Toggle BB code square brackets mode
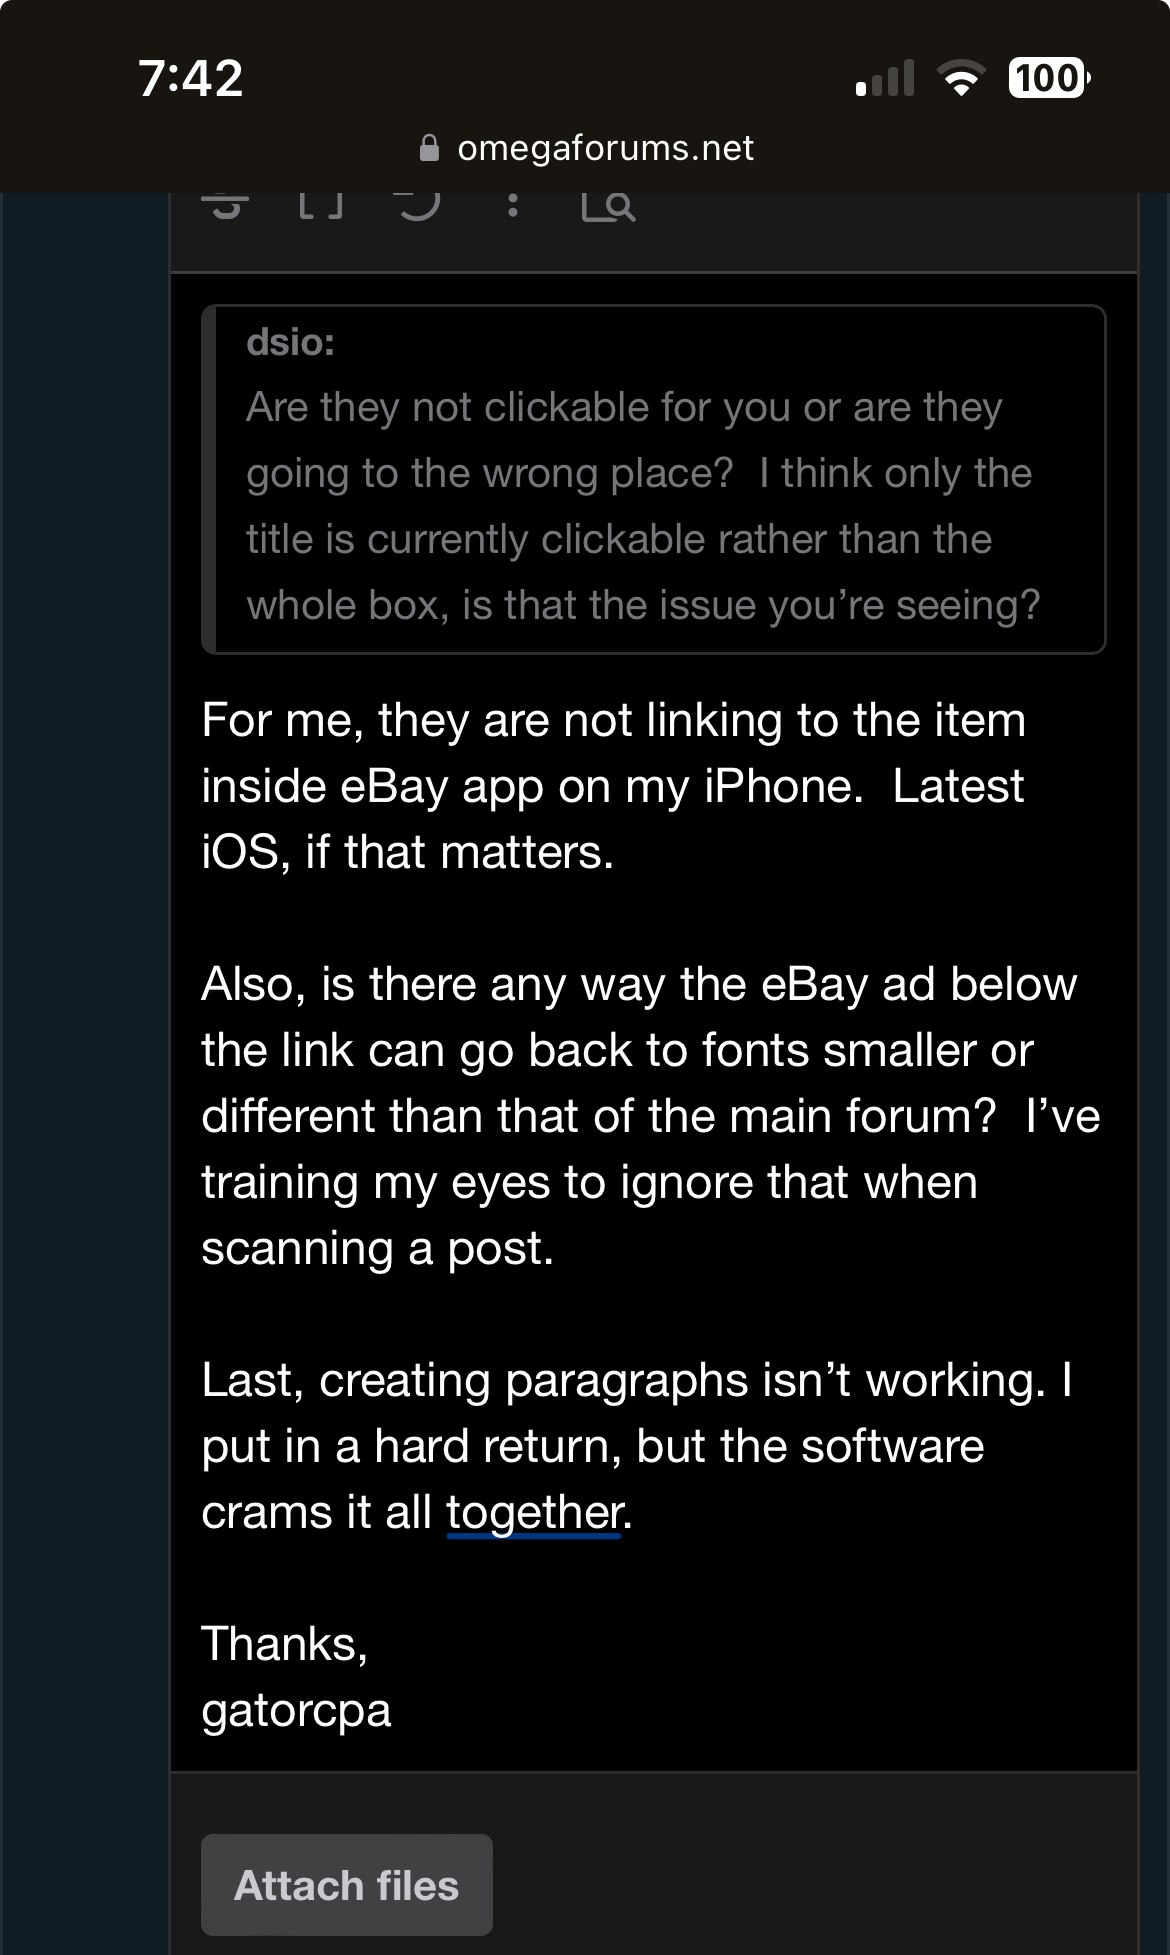Viewport: 1170px width, 1955px height. point(321,205)
